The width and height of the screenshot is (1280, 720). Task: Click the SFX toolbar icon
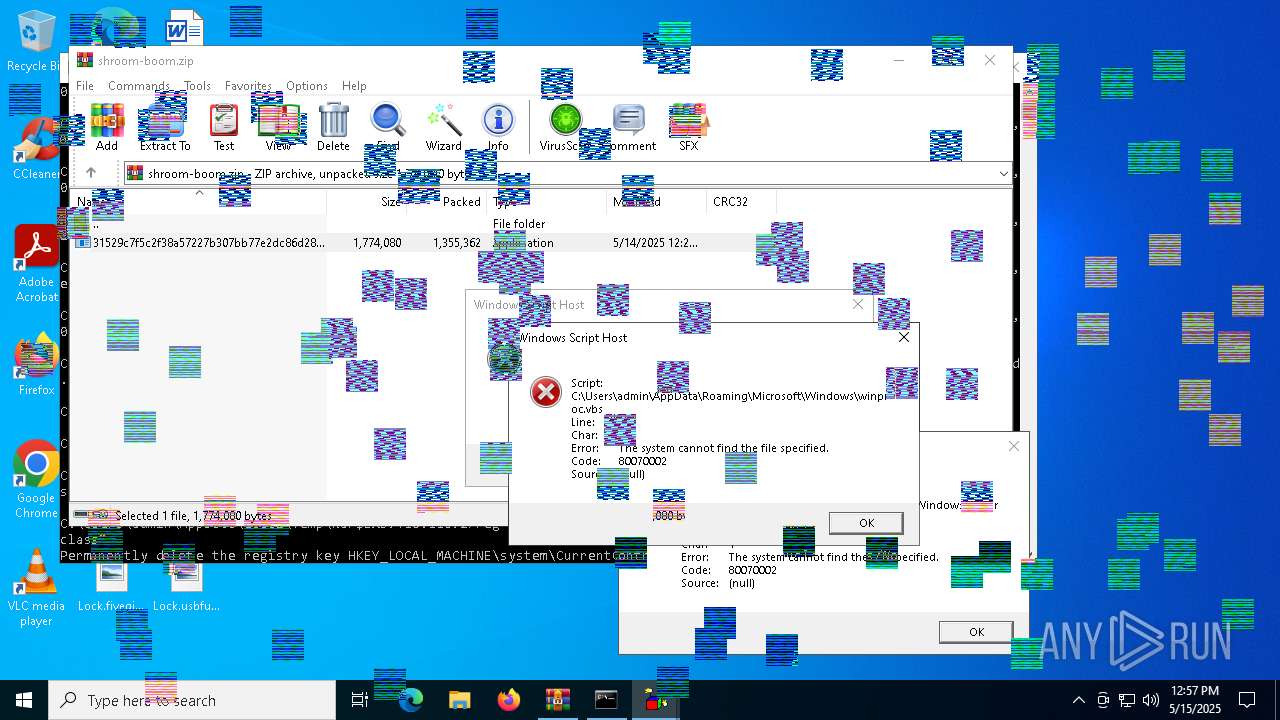[x=688, y=128]
